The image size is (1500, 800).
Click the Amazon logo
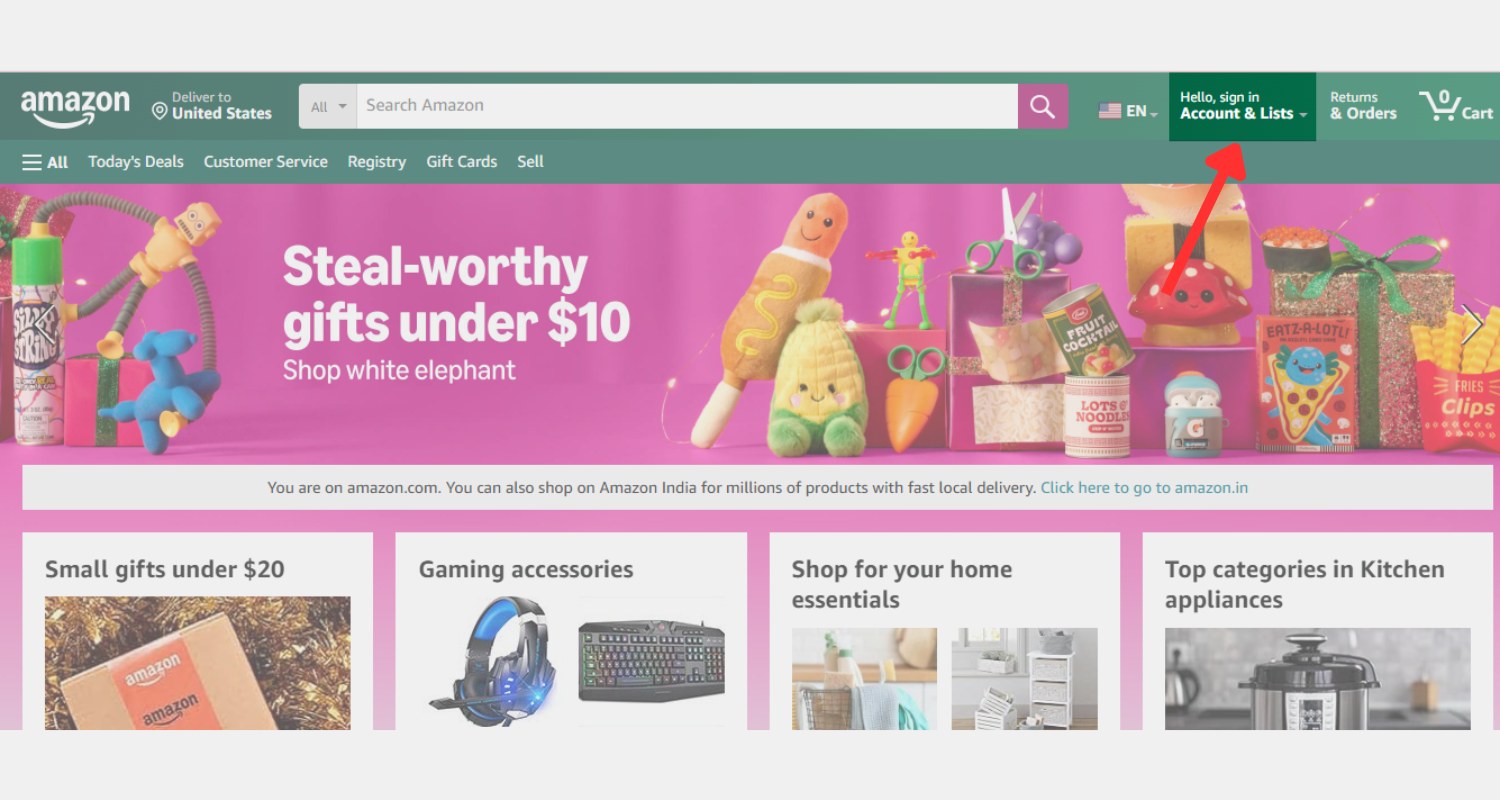(75, 108)
